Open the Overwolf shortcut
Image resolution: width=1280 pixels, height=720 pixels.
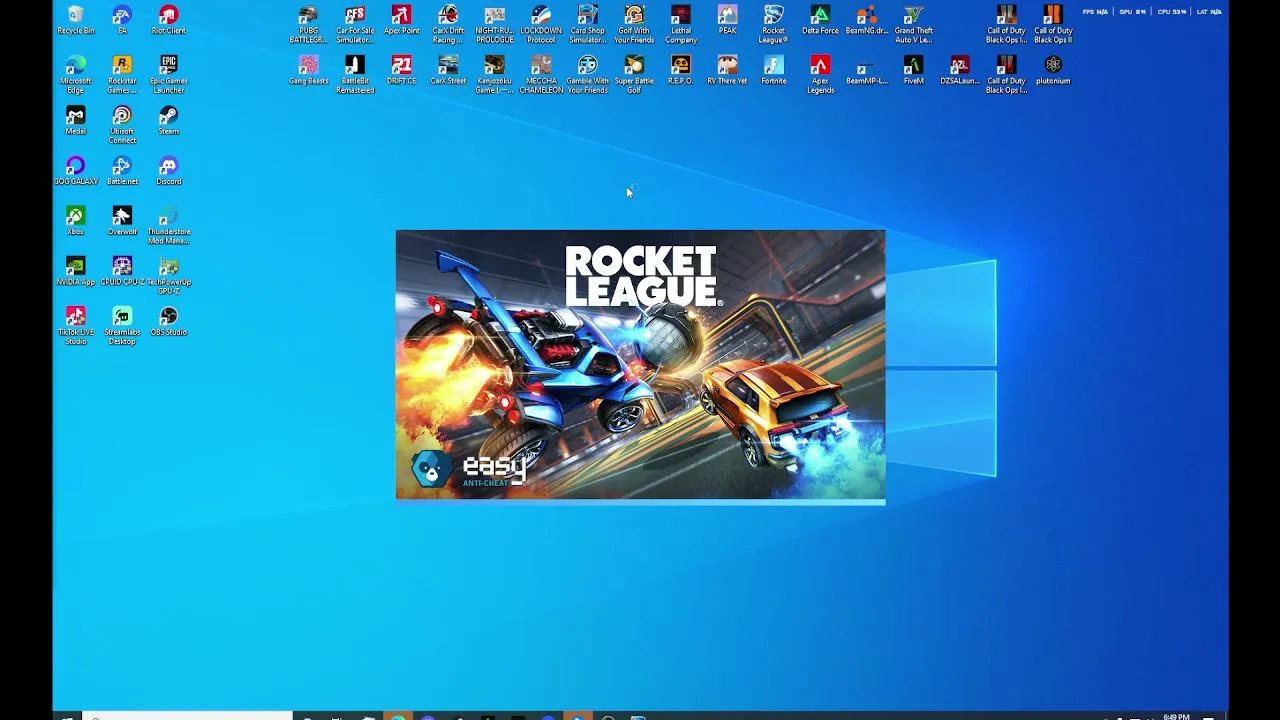click(x=122, y=220)
